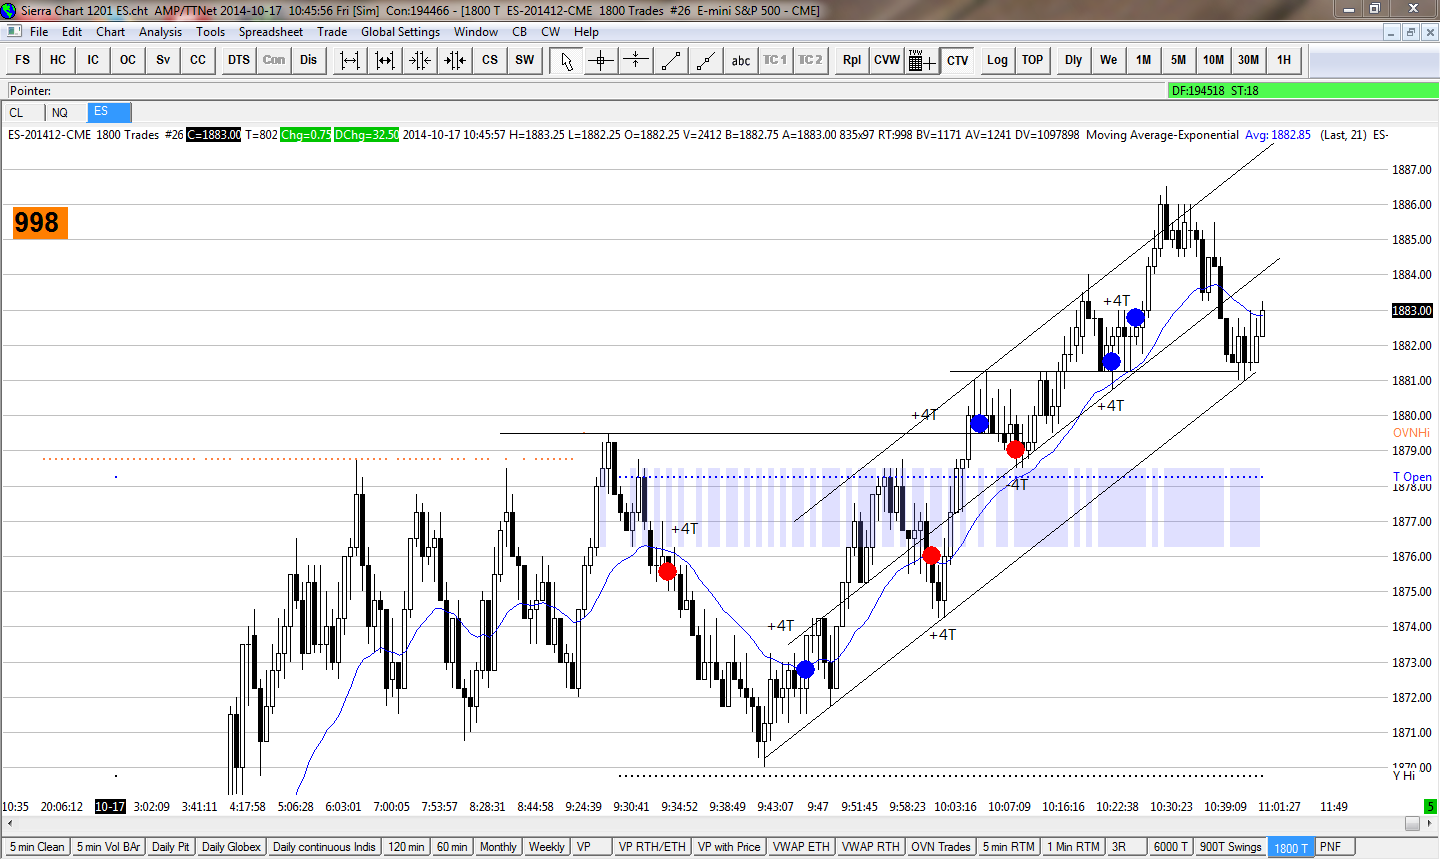Click the SW toolbar button
Viewport: 1440px width, 860px height.
click(525, 60)
